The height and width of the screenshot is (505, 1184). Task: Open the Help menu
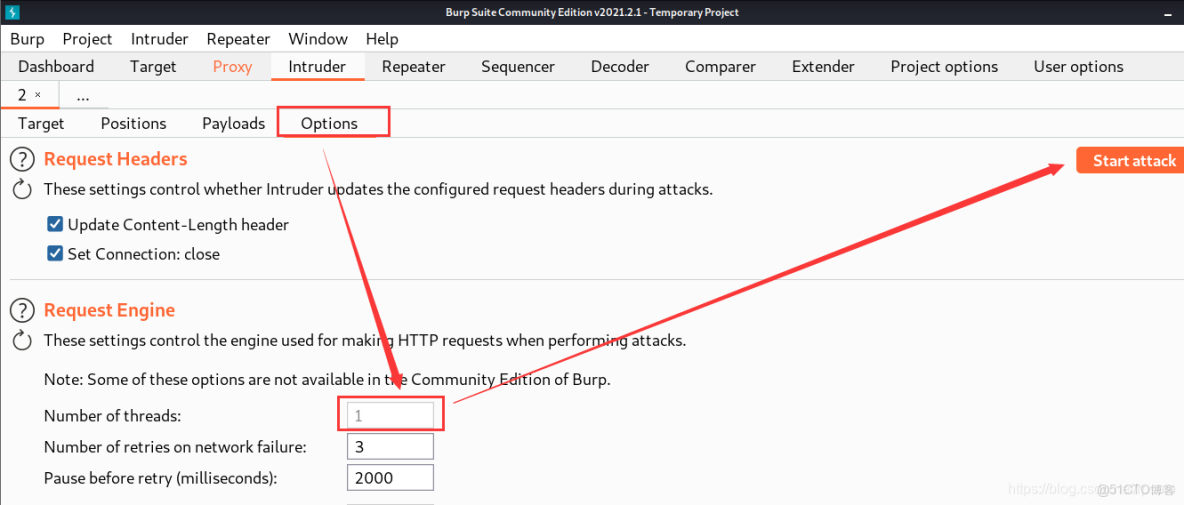[382, 39]
